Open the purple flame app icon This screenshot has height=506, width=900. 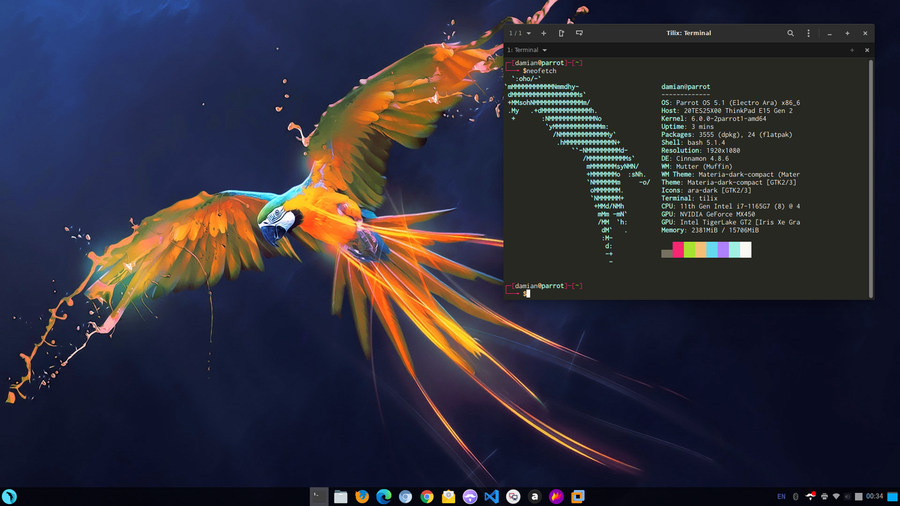556,496
